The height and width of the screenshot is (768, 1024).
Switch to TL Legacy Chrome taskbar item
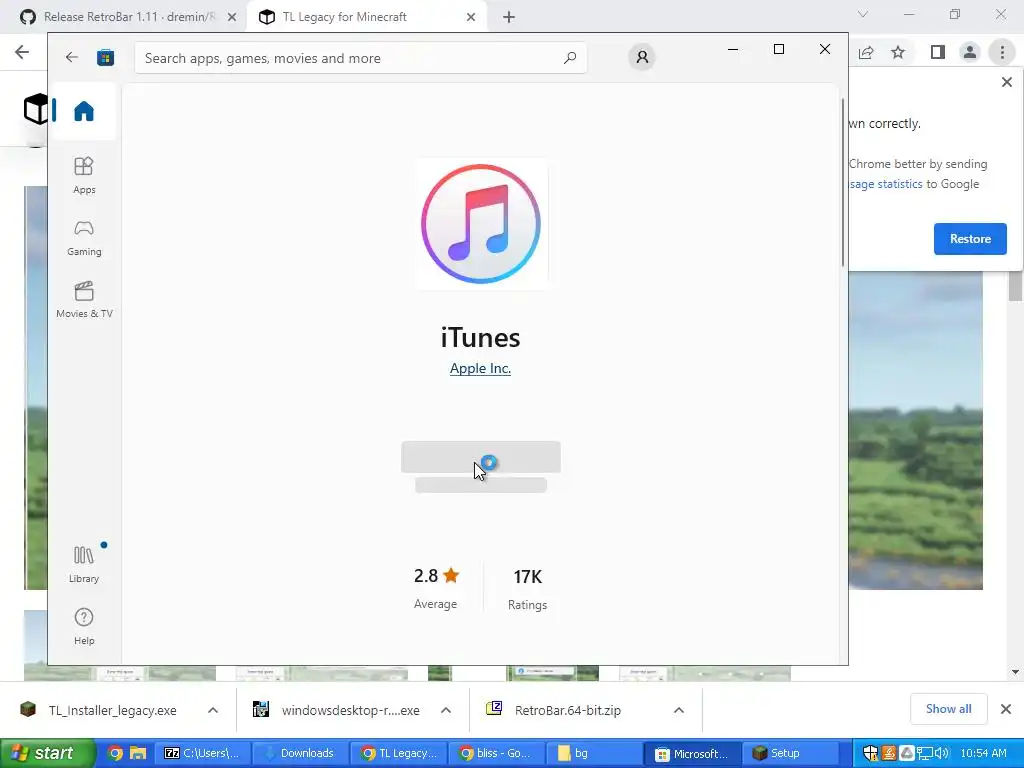[x=398, y=754]
